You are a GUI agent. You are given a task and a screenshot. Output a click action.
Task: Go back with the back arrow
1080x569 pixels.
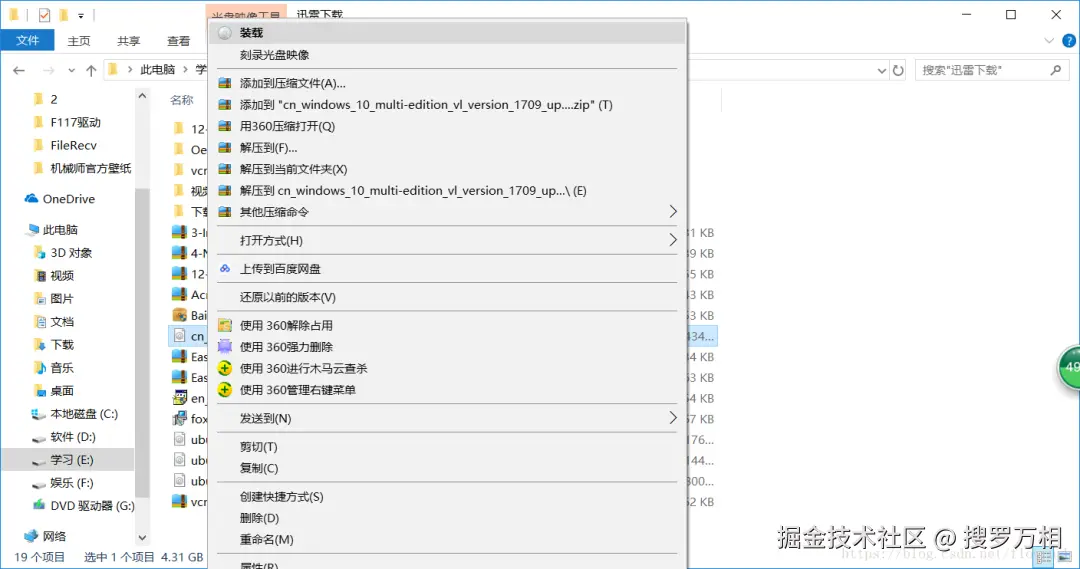(x=19, y=70)
